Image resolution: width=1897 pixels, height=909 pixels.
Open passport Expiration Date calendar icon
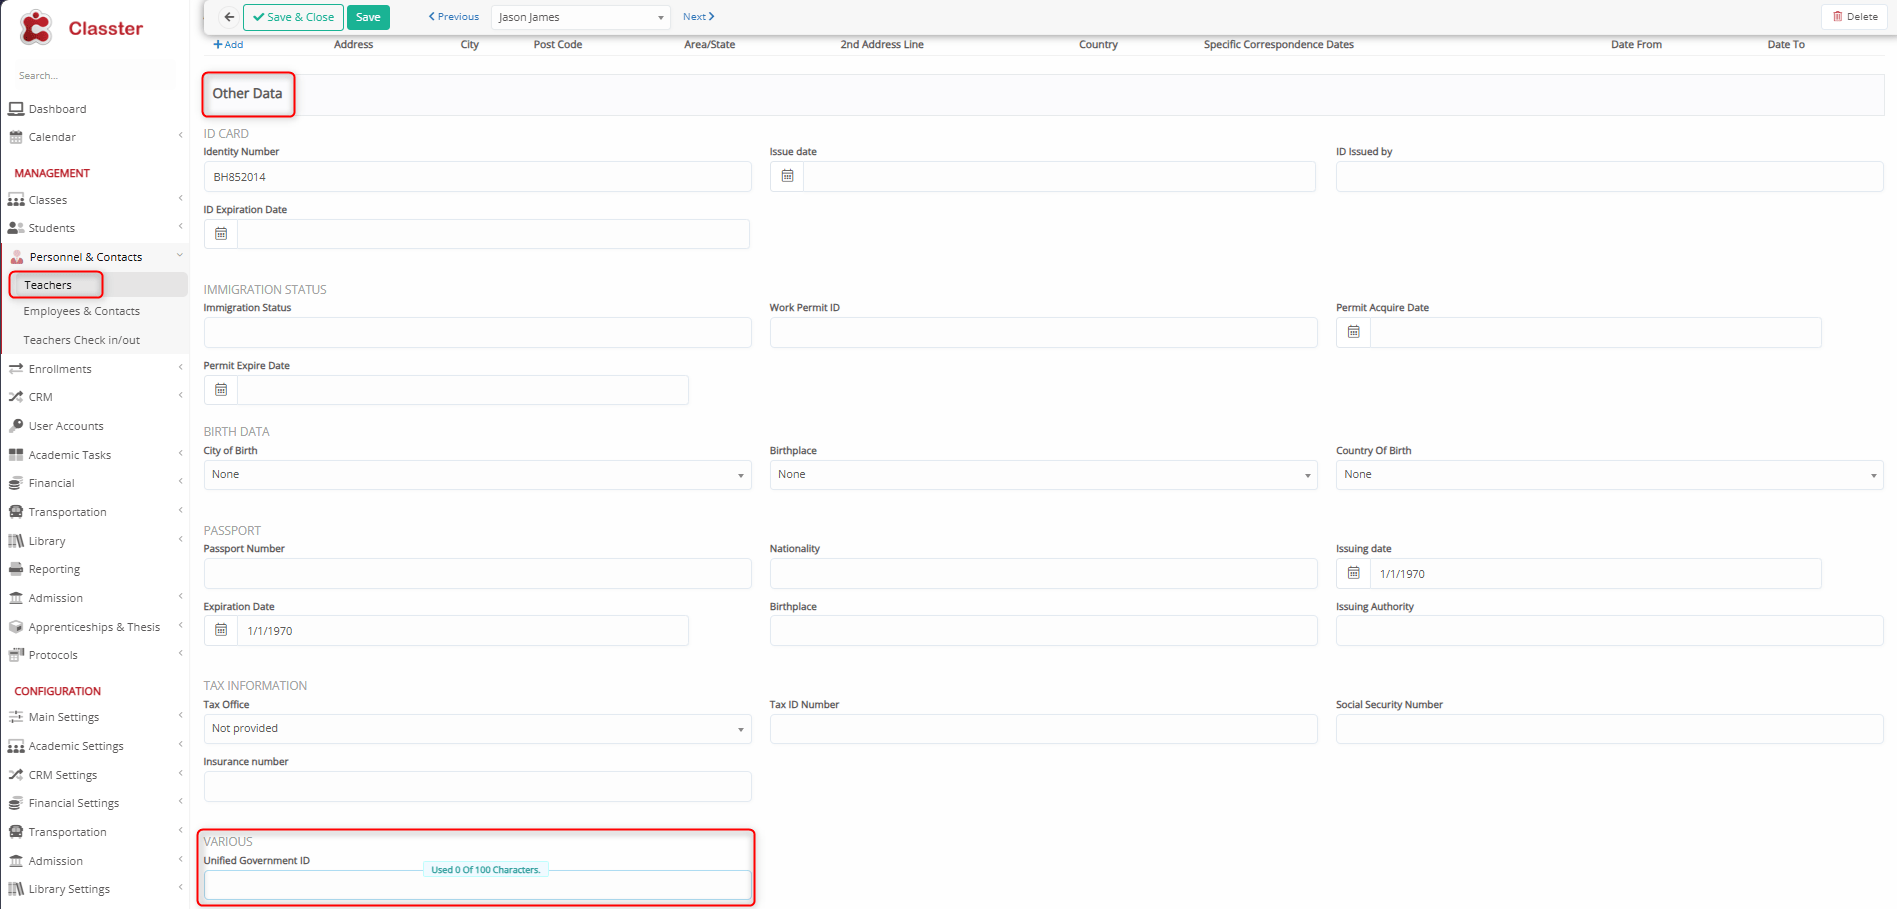pos(221,630)
